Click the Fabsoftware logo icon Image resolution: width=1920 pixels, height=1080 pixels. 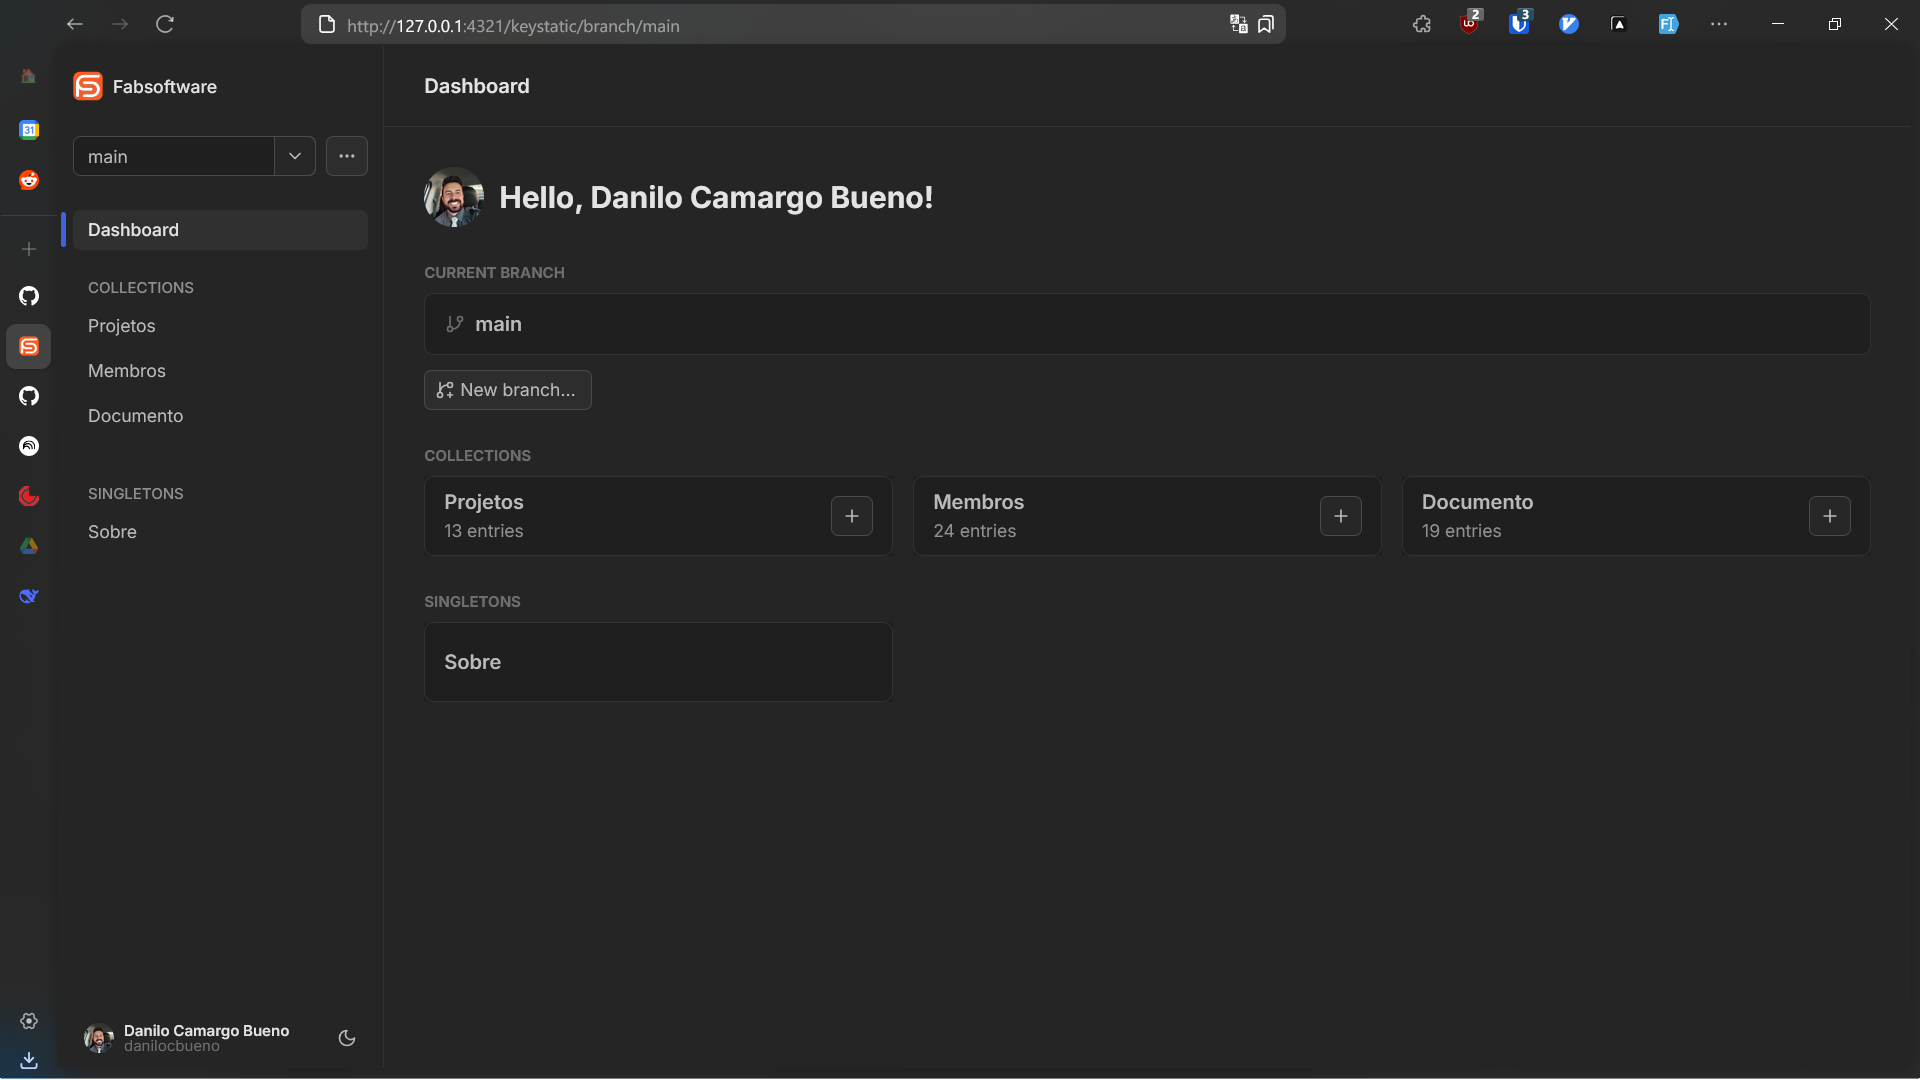[88, 87]
